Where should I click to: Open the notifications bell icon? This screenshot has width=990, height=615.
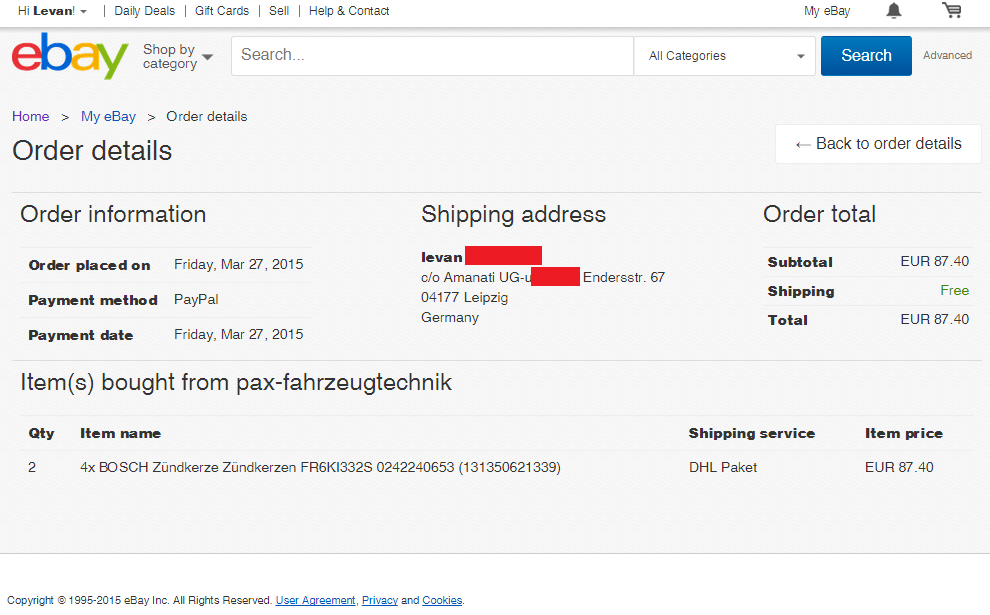click(x=893, y=11)
